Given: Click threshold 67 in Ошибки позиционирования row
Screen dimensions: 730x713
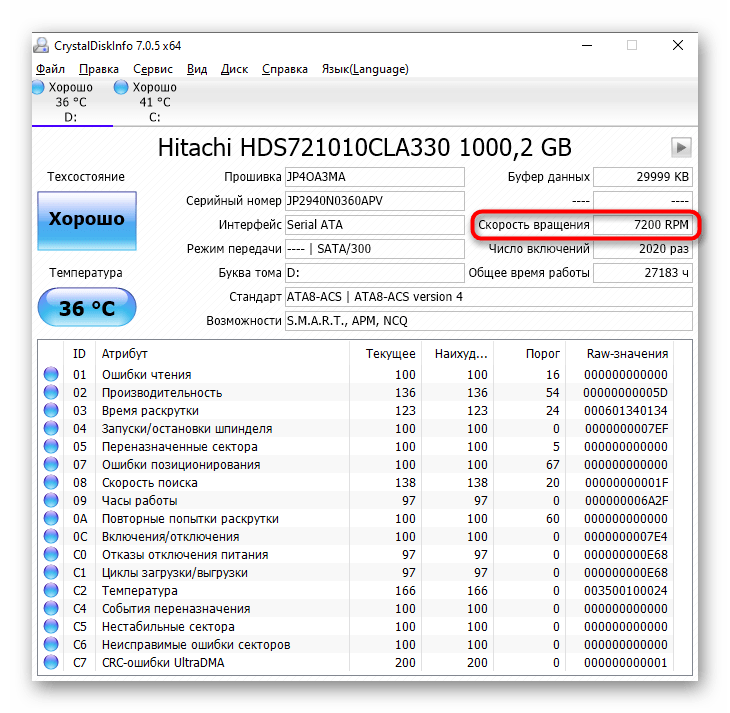Looking at the screenshot, I should pos(553,465).
